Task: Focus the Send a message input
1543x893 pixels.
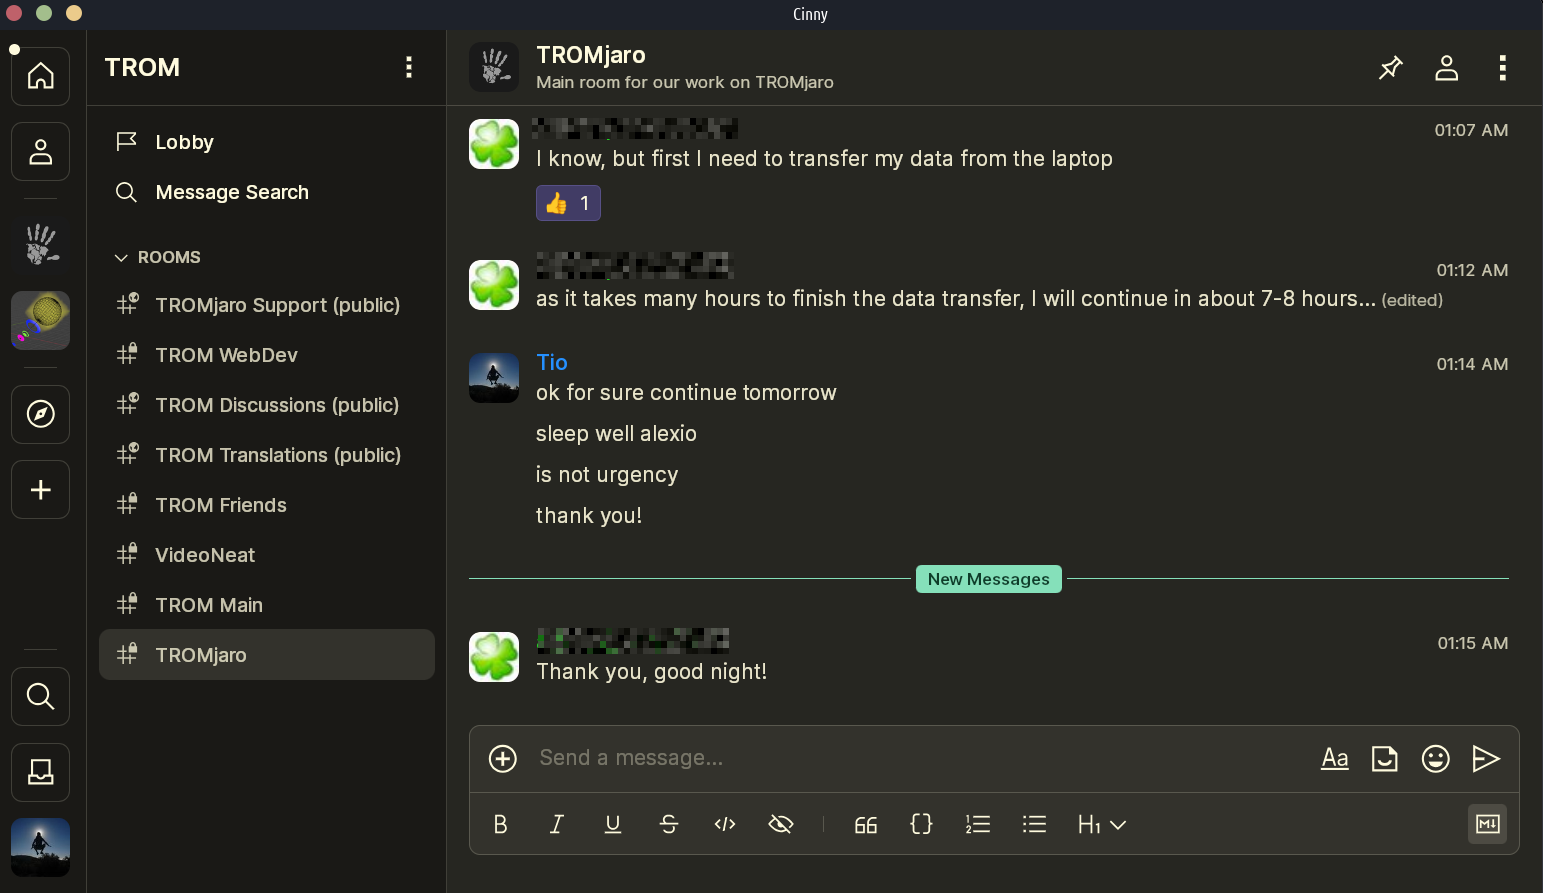Action: click(900, 759)
